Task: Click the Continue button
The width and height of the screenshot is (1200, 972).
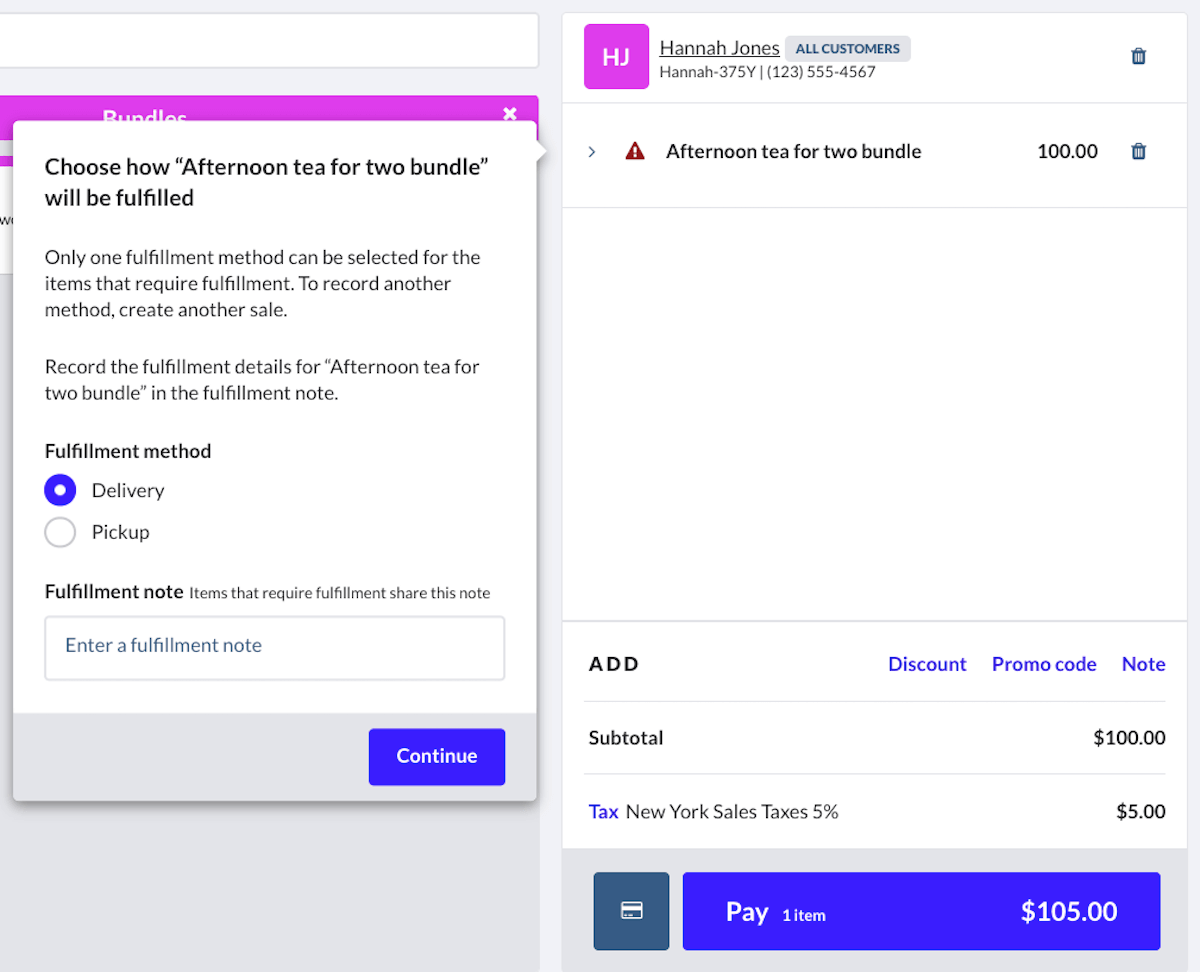Action: (x=437, y=756)
